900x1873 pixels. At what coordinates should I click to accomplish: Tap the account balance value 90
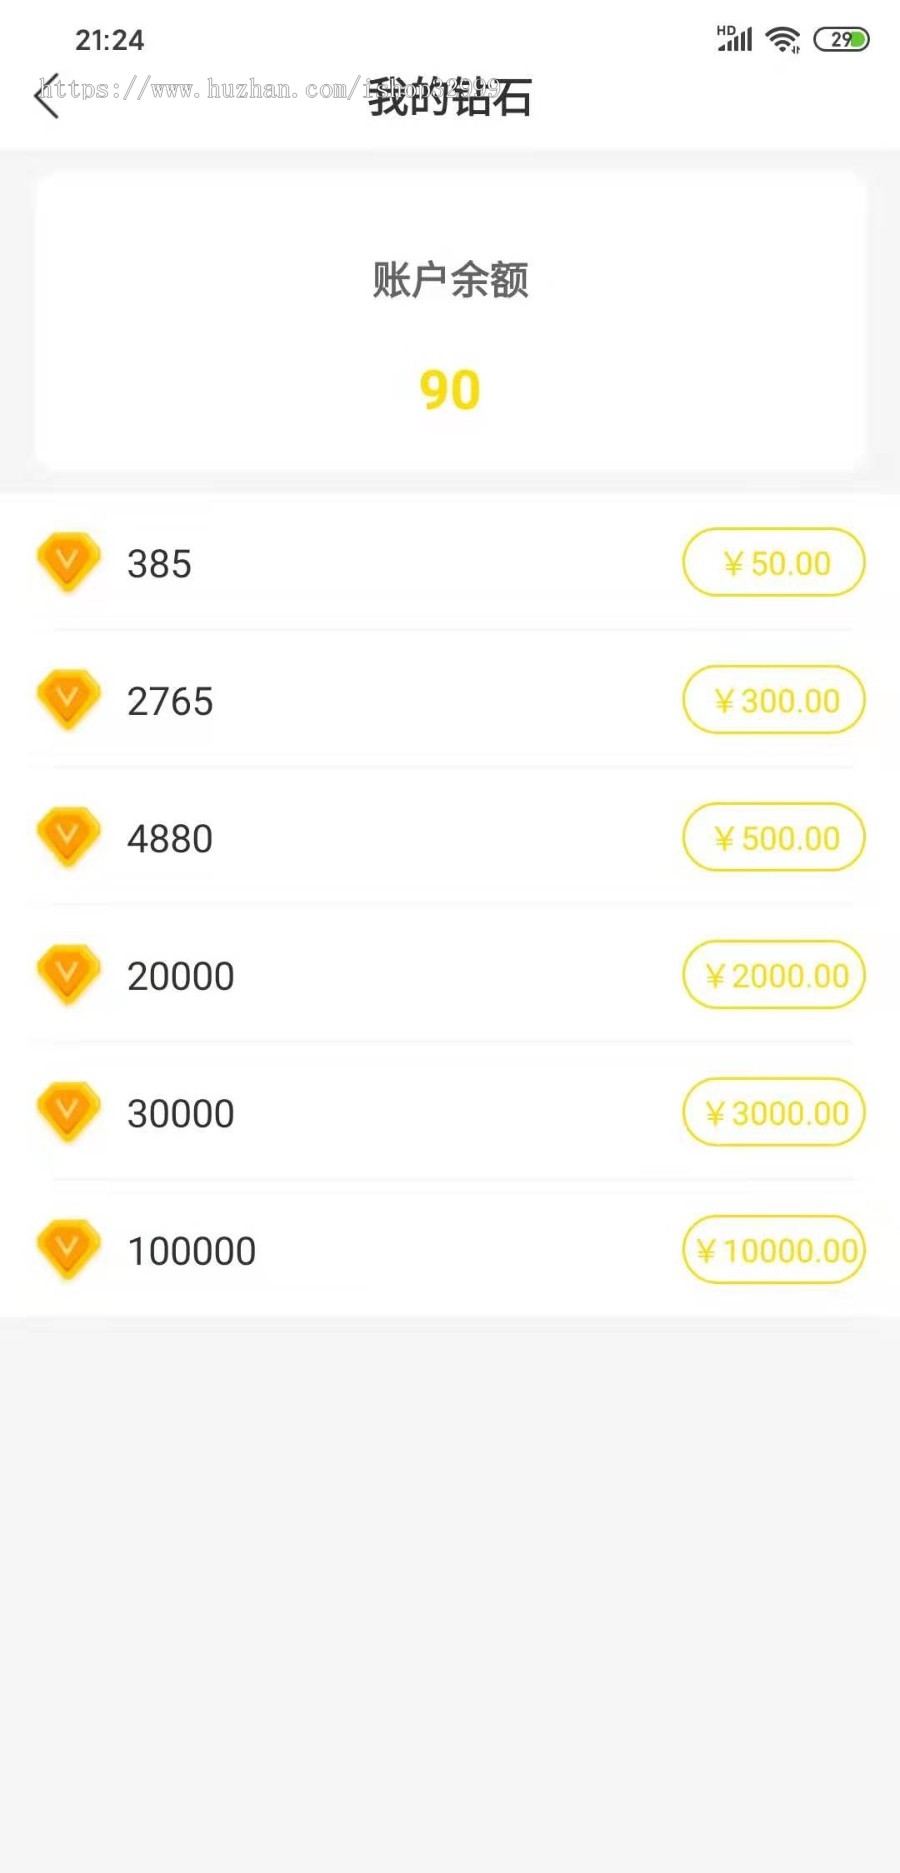click(450, 390)
